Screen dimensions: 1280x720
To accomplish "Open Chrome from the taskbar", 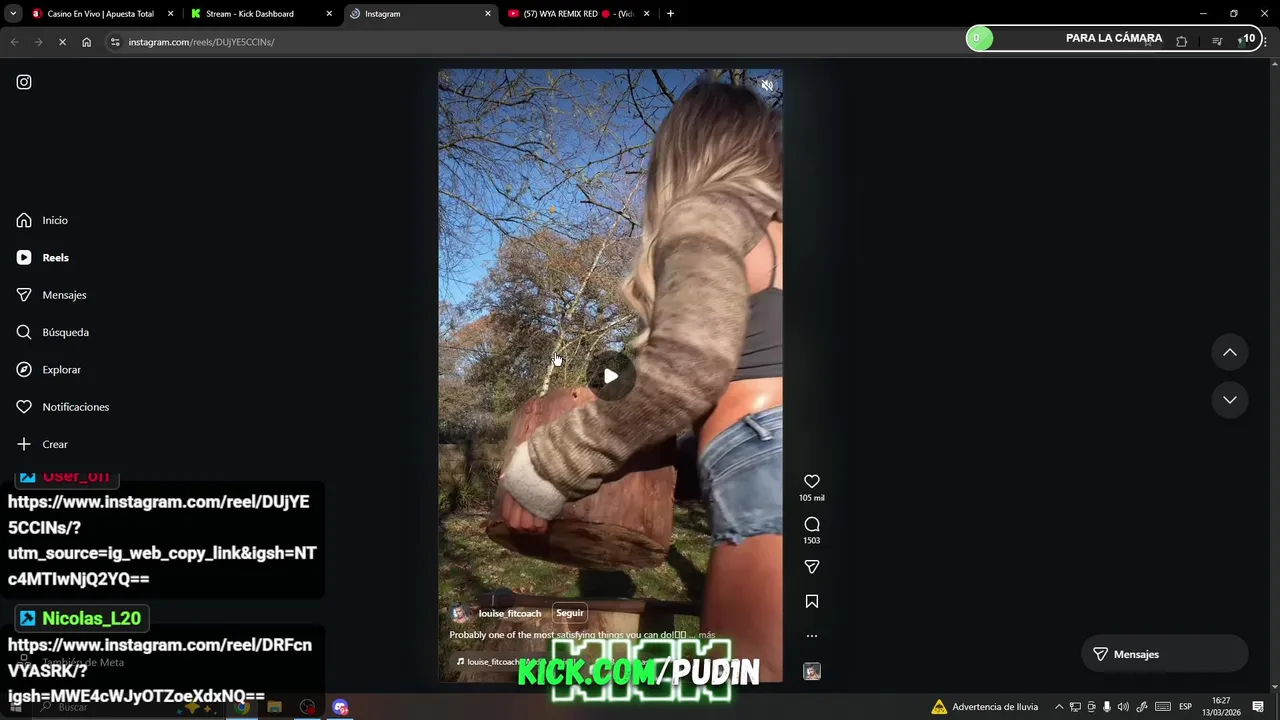I will tap(241, 707).
